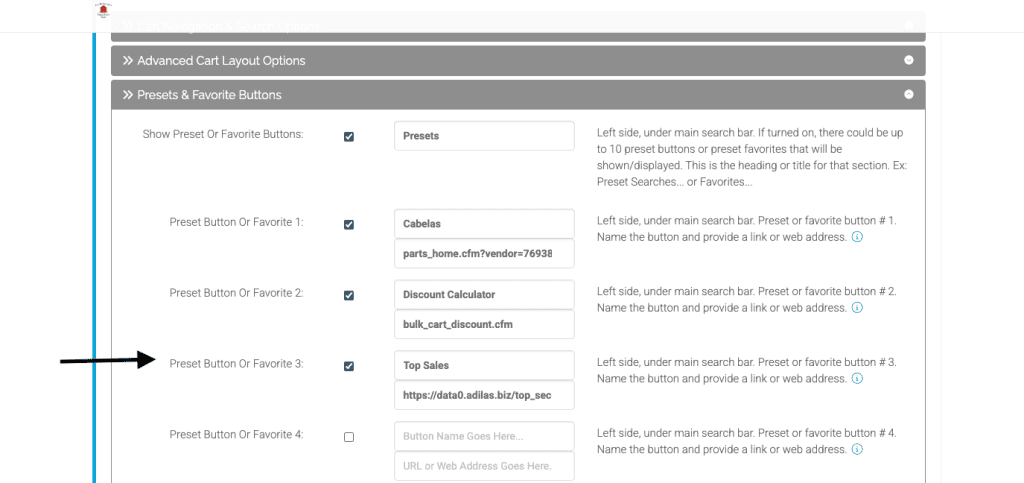The height and width of the screenshot is (483, 1024).
Task: Click the info icon for Preset Button 1
Action: click(x=857, y=237)
